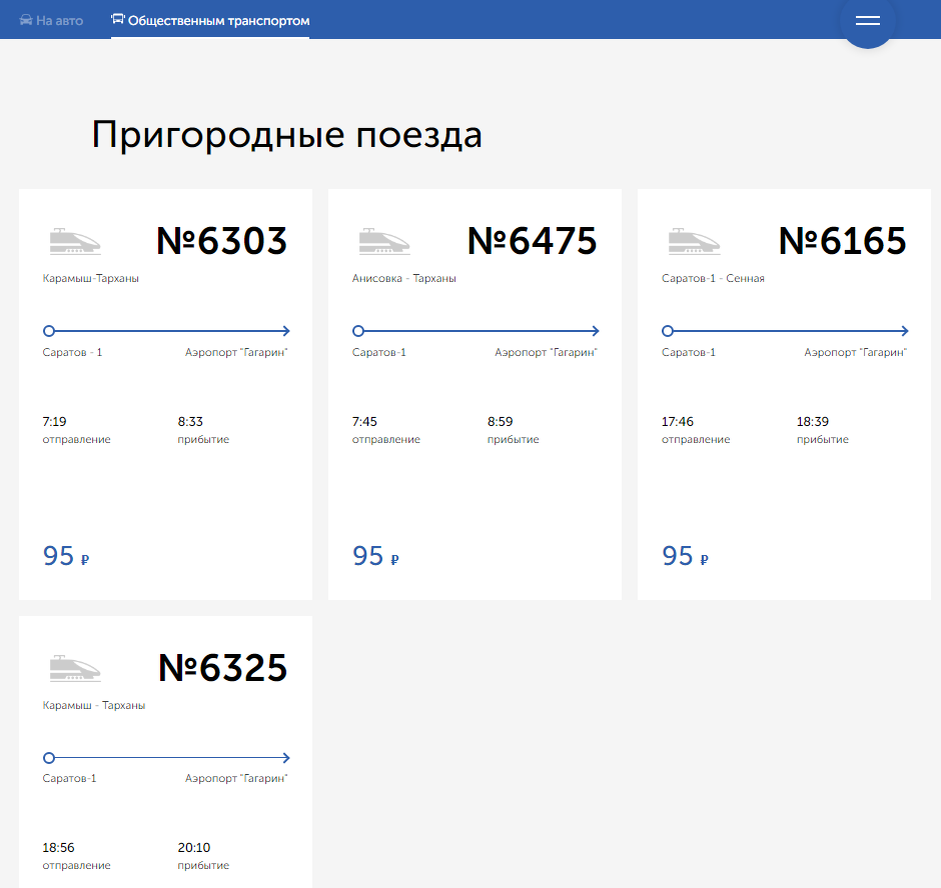Click the route start circle on card №6303
This screenshot has width=941, height=888.
(x=49, y=331)
